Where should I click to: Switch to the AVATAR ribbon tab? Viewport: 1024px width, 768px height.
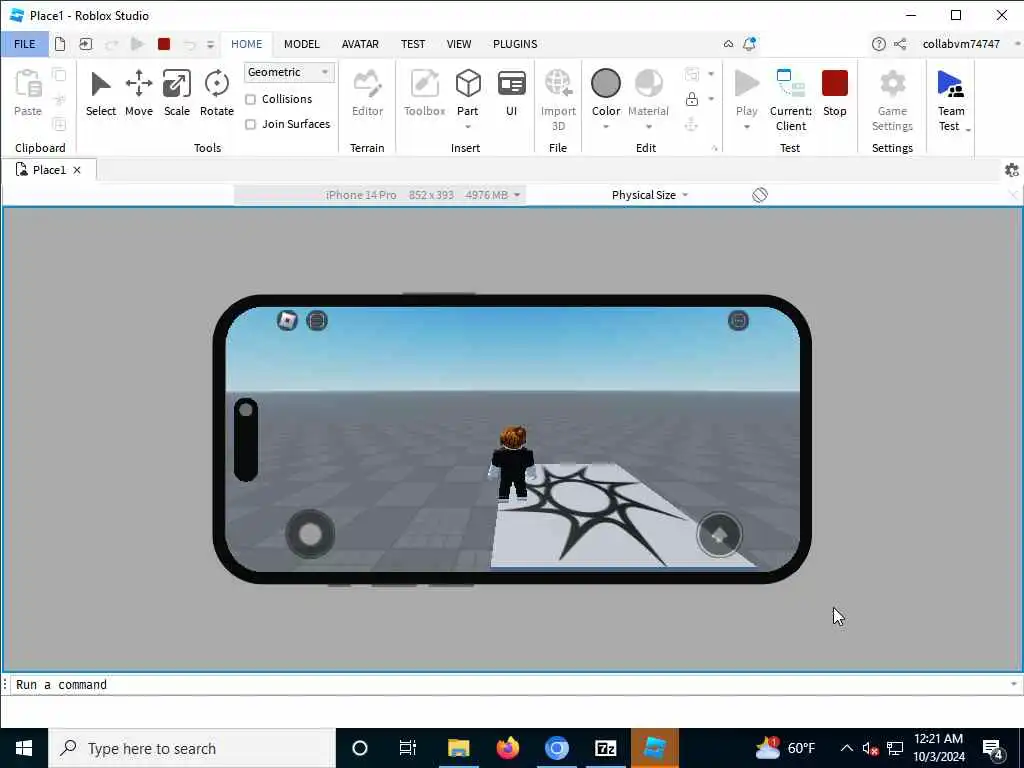(360, 44)
